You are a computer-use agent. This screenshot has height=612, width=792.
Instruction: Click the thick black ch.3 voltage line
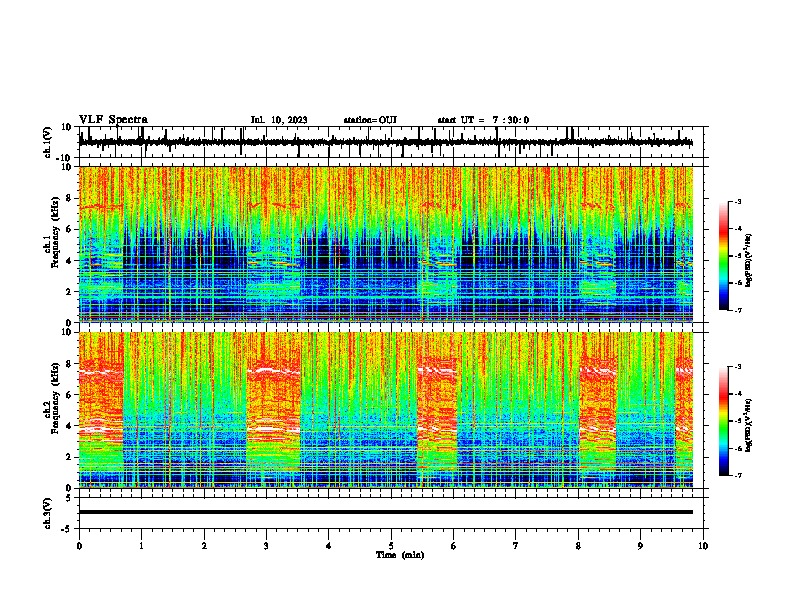click(386, 512)
